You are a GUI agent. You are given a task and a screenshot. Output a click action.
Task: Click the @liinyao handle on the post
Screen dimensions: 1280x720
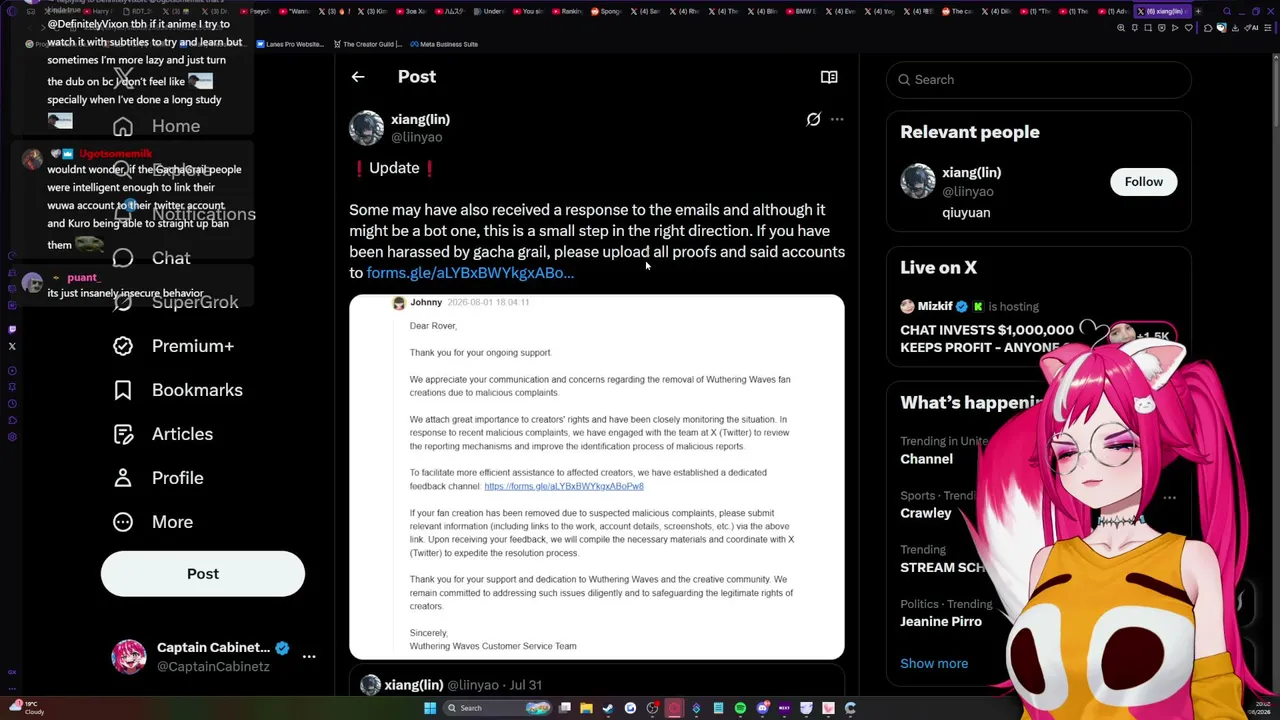[x=416, y=138]
